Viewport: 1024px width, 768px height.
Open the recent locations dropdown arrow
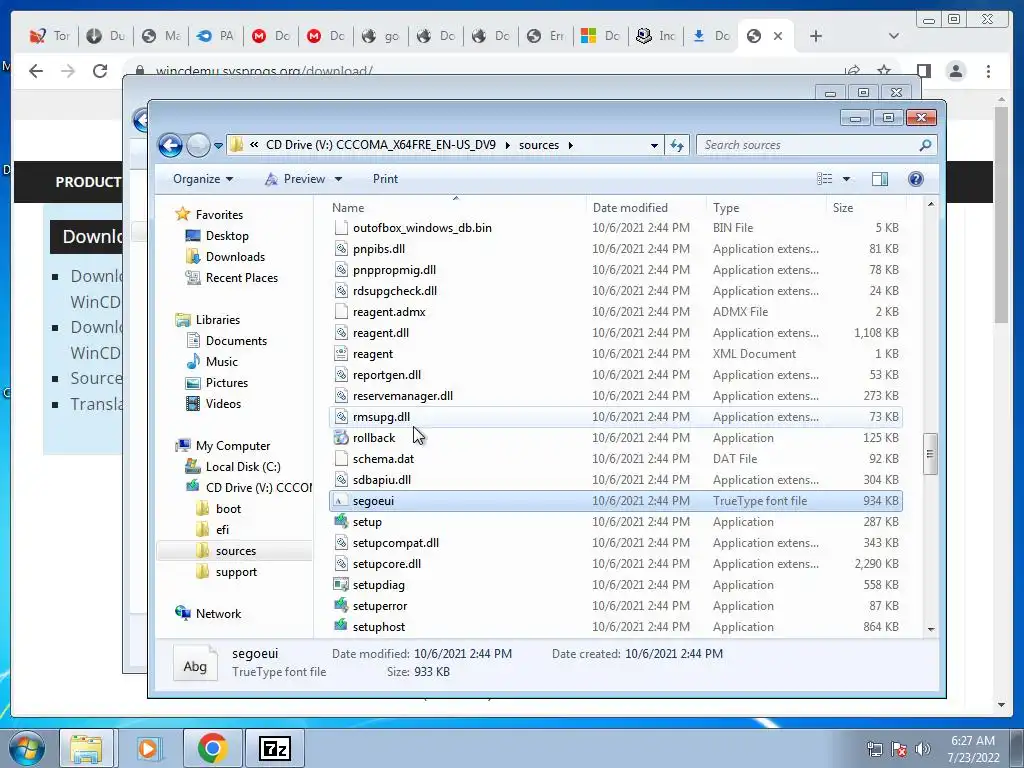(x=218, y=146)
